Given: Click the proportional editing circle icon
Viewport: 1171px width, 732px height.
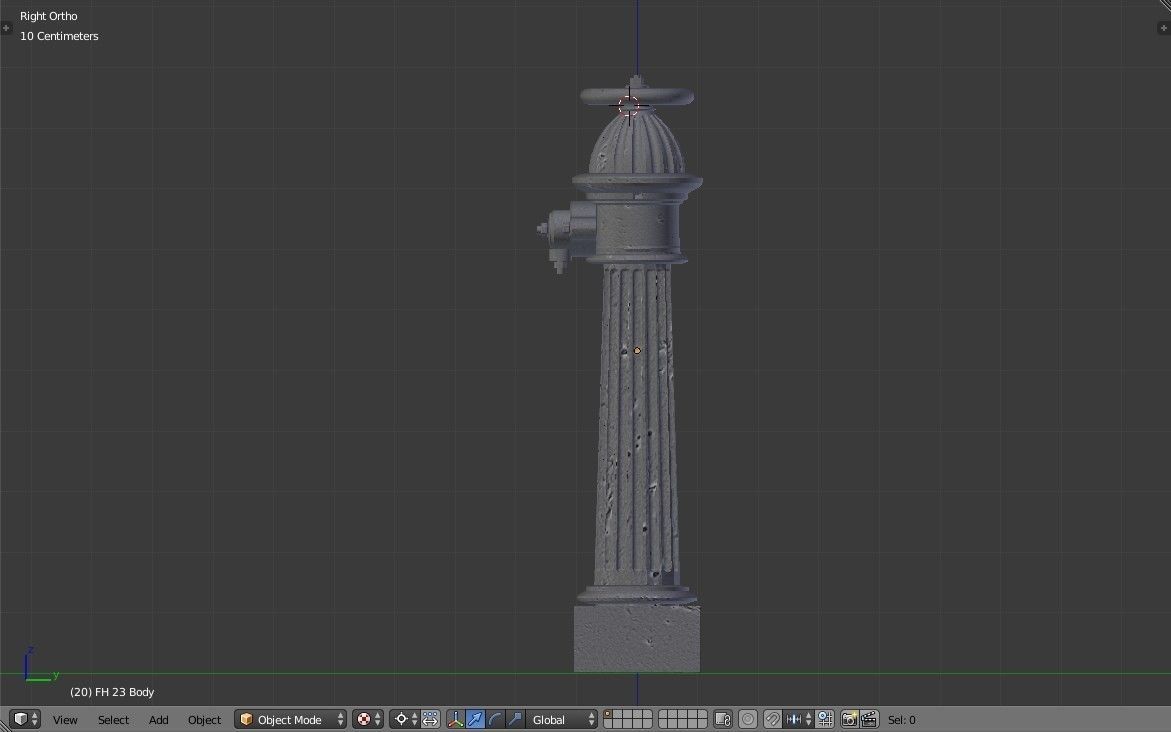Looking at the screenshot, I should [x=747, y=719].
